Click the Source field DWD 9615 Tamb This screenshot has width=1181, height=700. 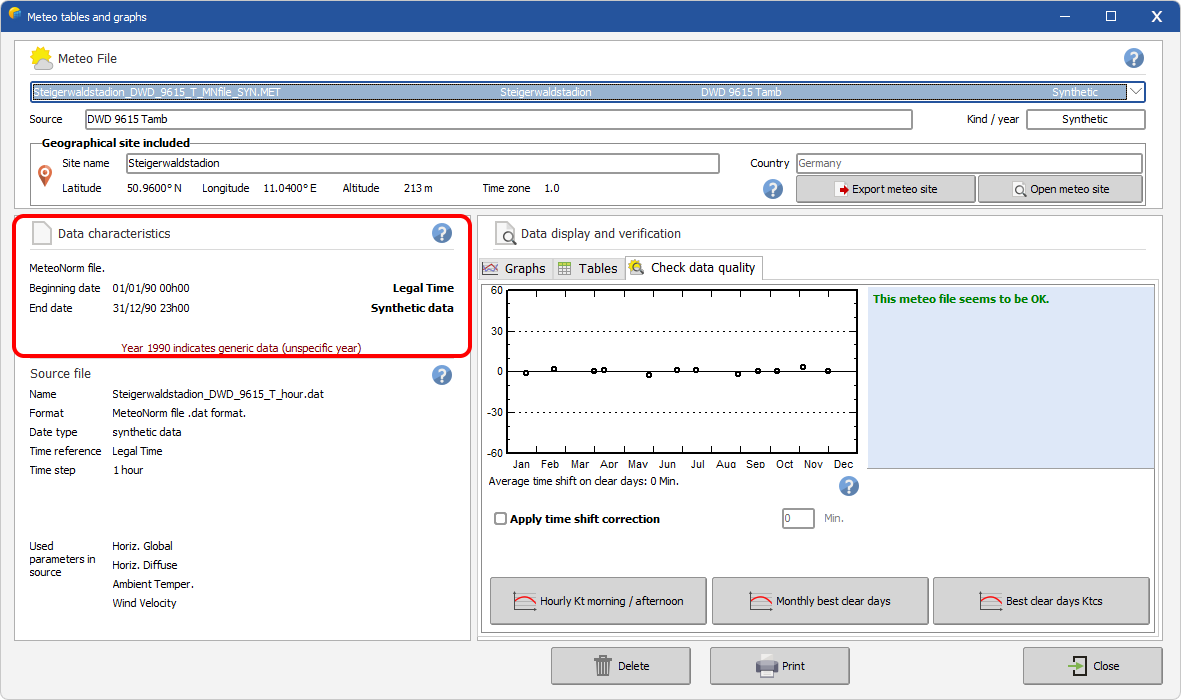point(498,119)
